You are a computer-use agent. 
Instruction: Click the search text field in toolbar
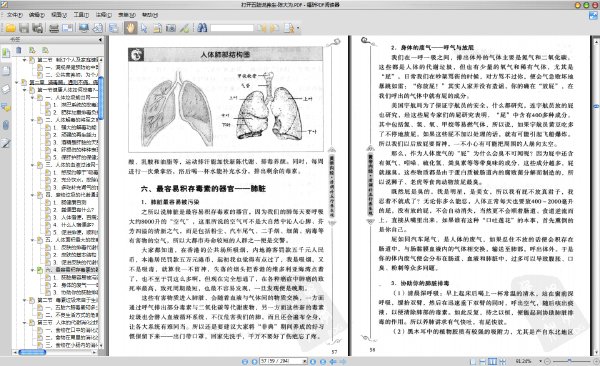232,28
